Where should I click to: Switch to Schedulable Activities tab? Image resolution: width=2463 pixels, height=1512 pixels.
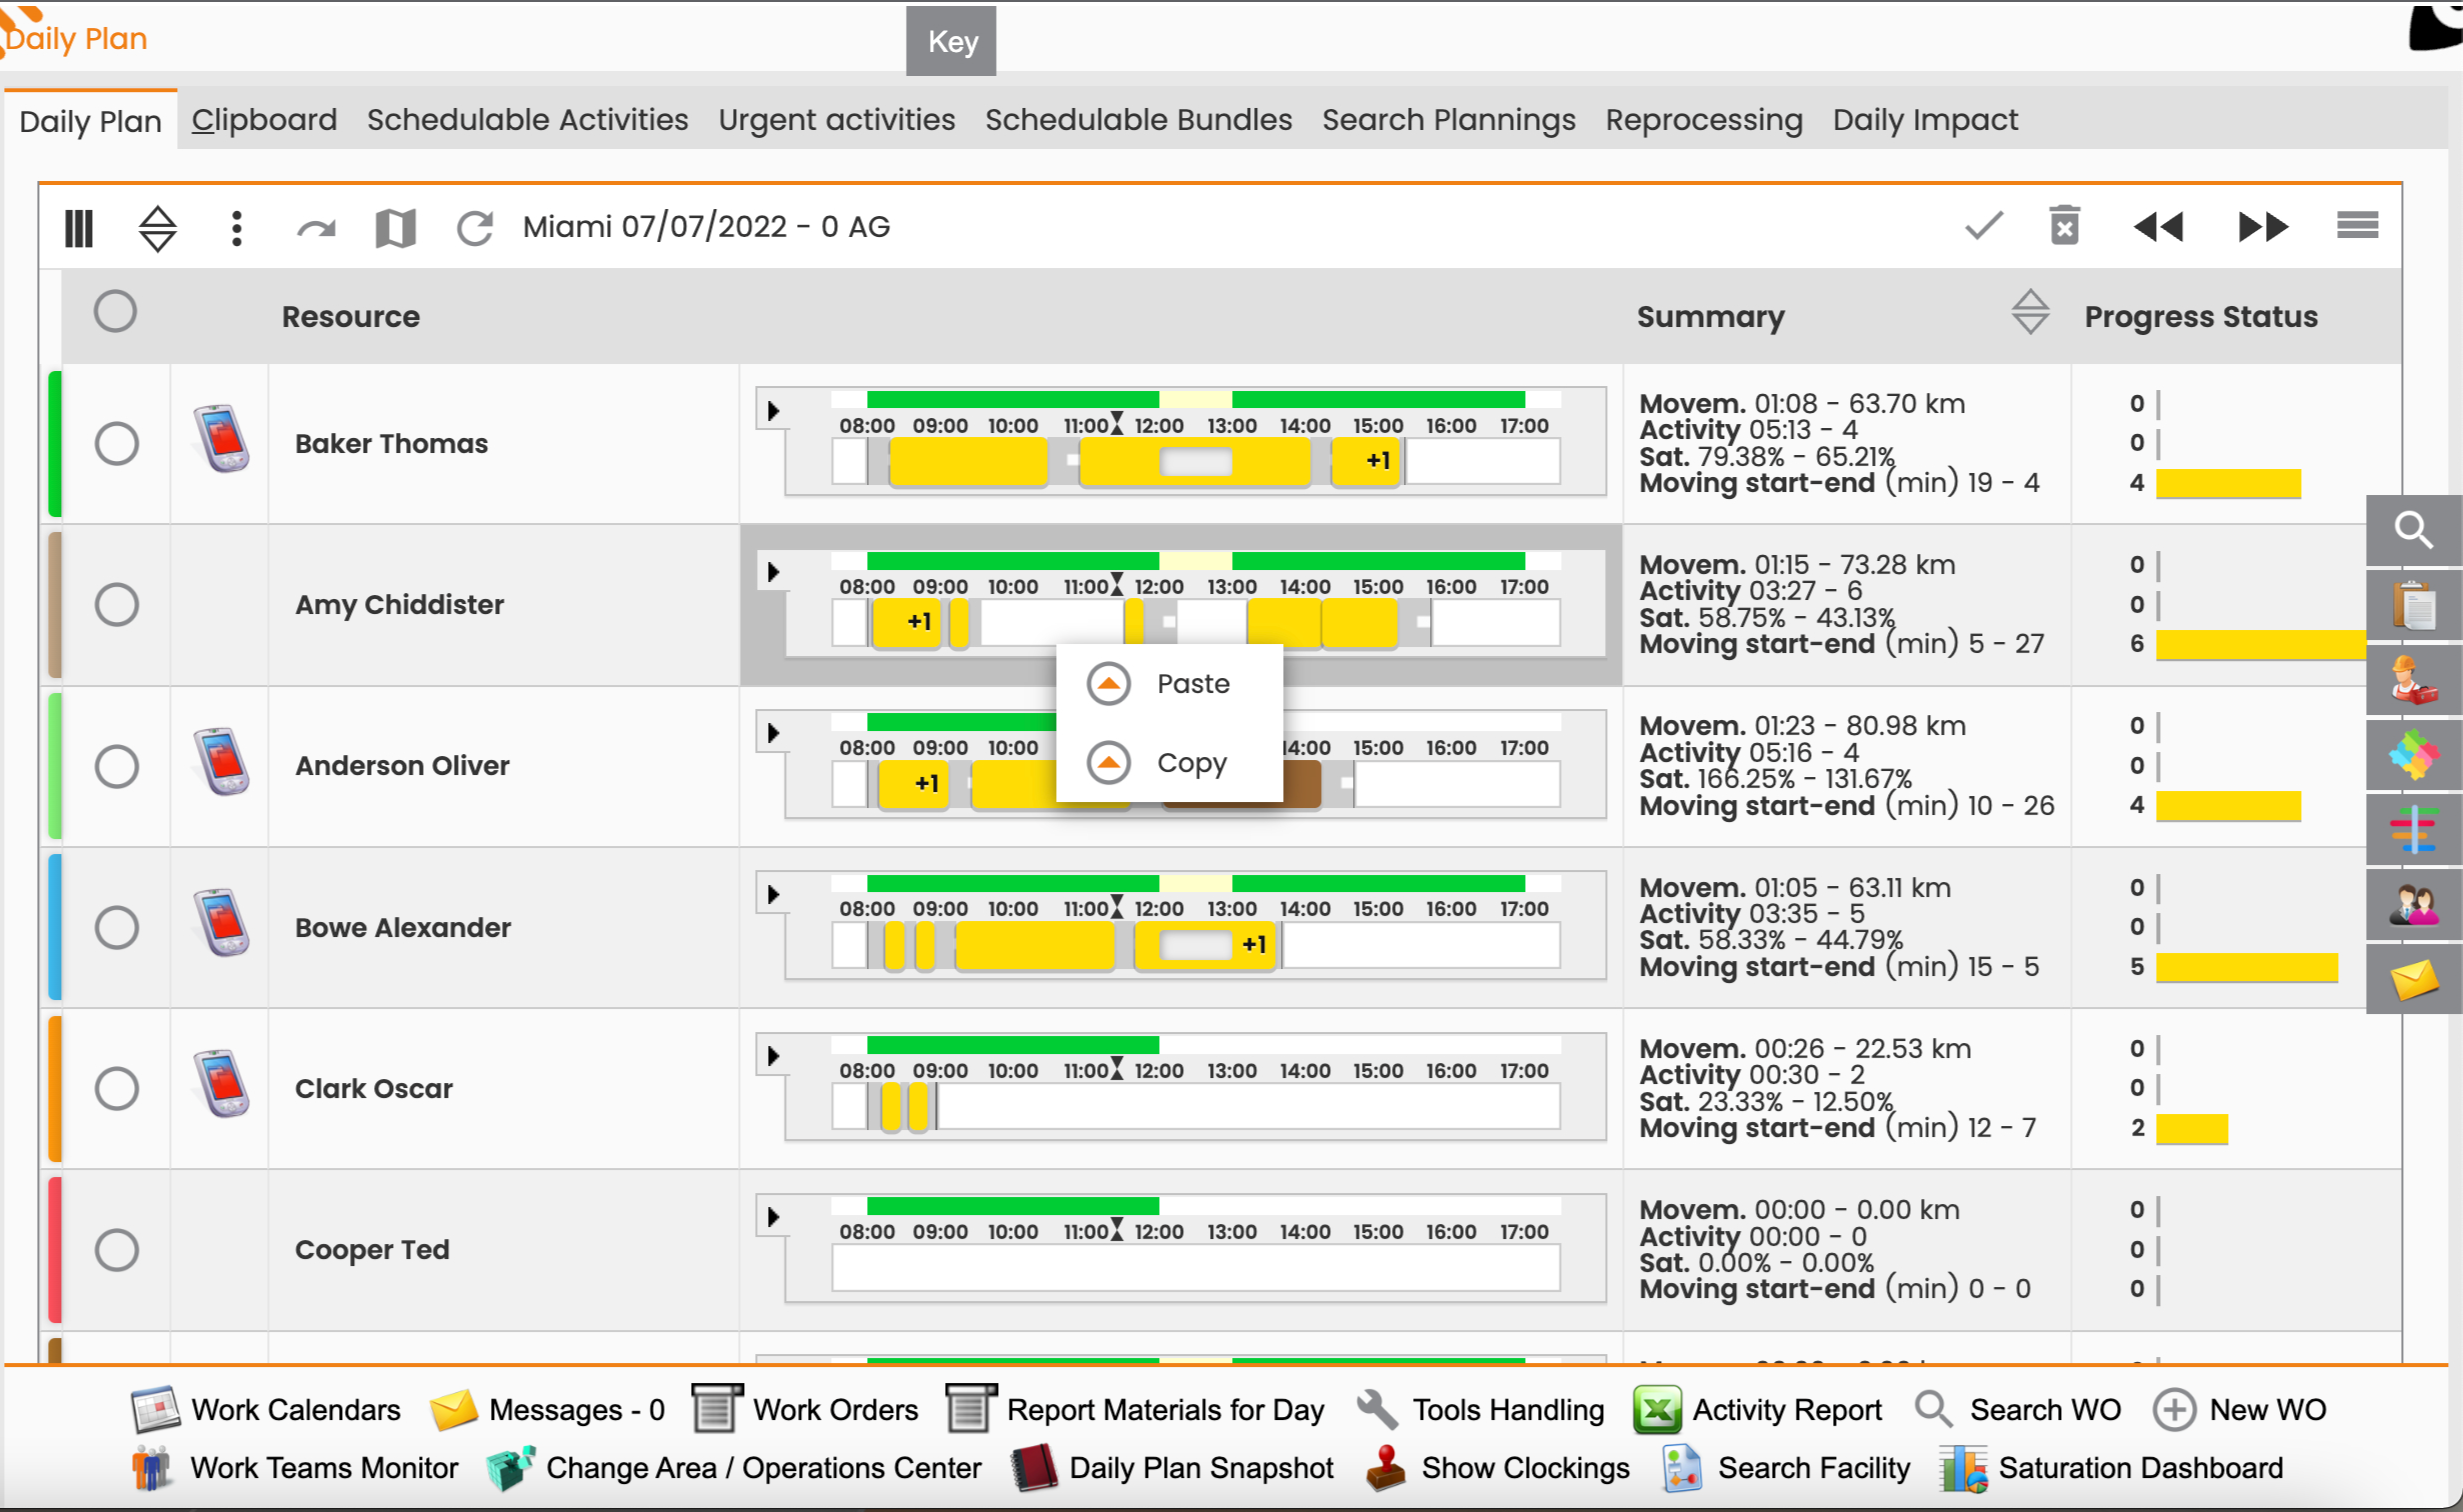coord(527,120)
